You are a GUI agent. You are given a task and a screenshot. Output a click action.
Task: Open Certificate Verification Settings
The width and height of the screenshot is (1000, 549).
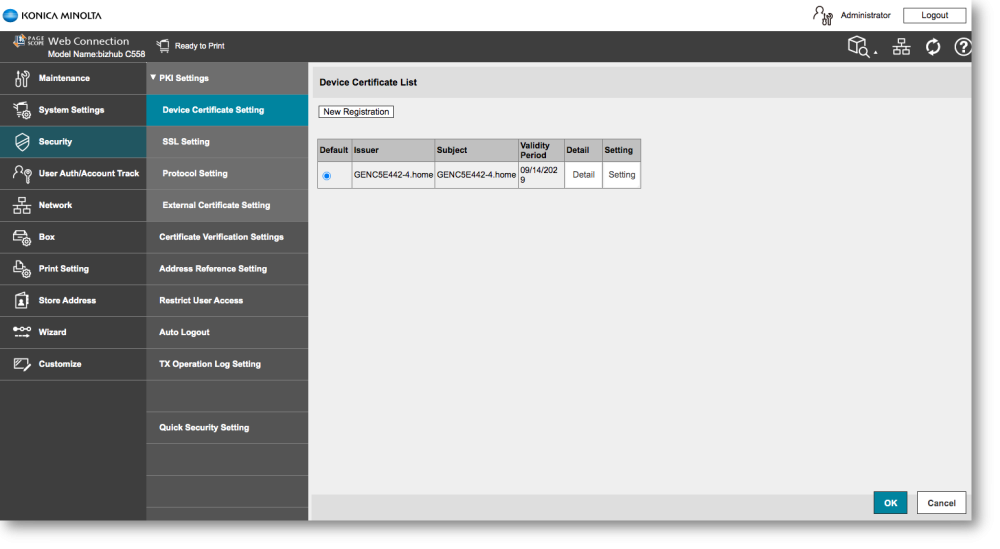[227, 237]
